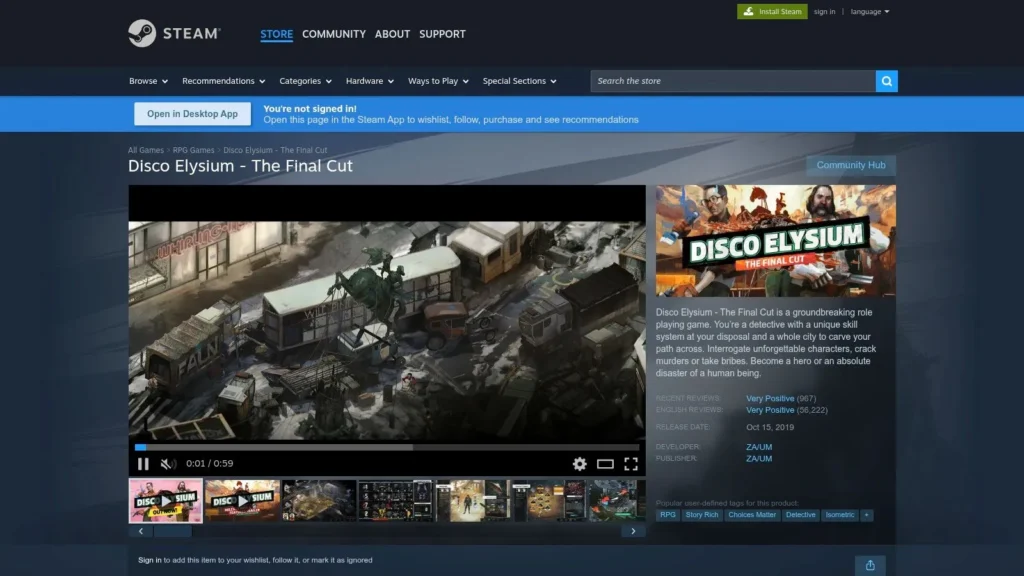Expand the Recommendations menu

point(223,81)
